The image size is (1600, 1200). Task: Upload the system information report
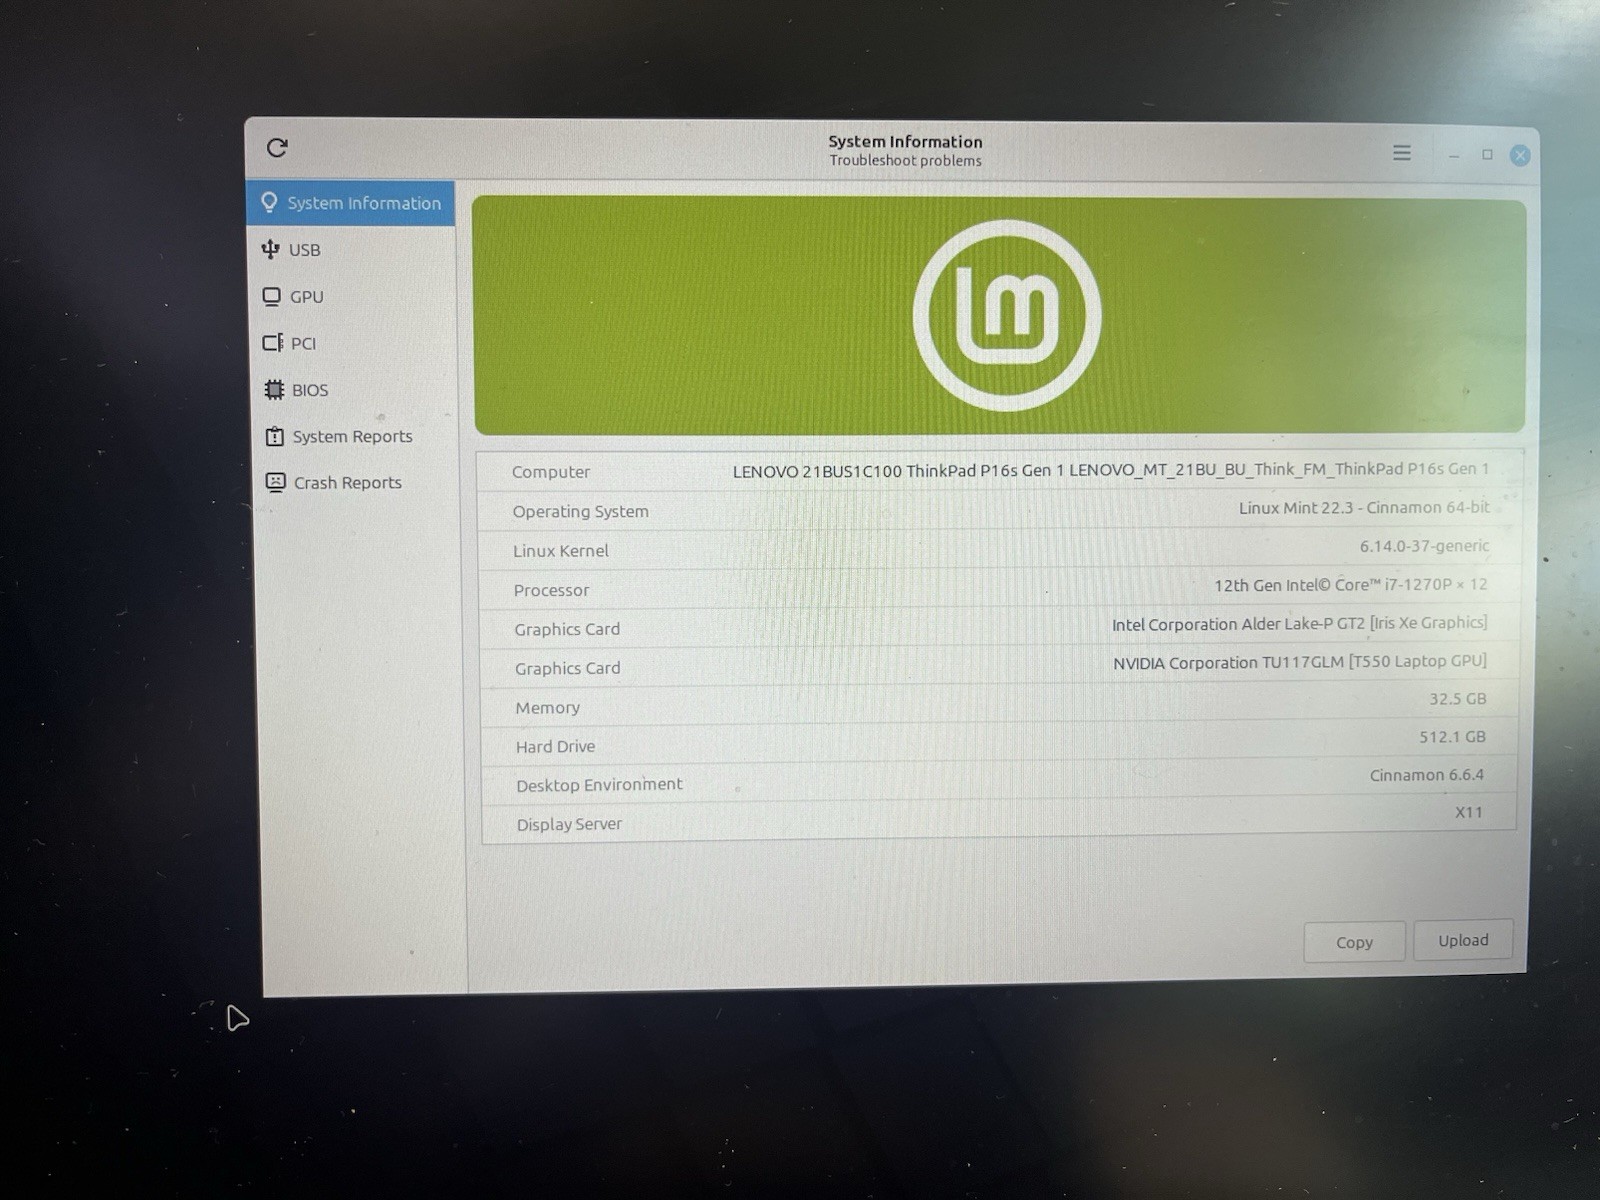click(x=1463, y=940)
